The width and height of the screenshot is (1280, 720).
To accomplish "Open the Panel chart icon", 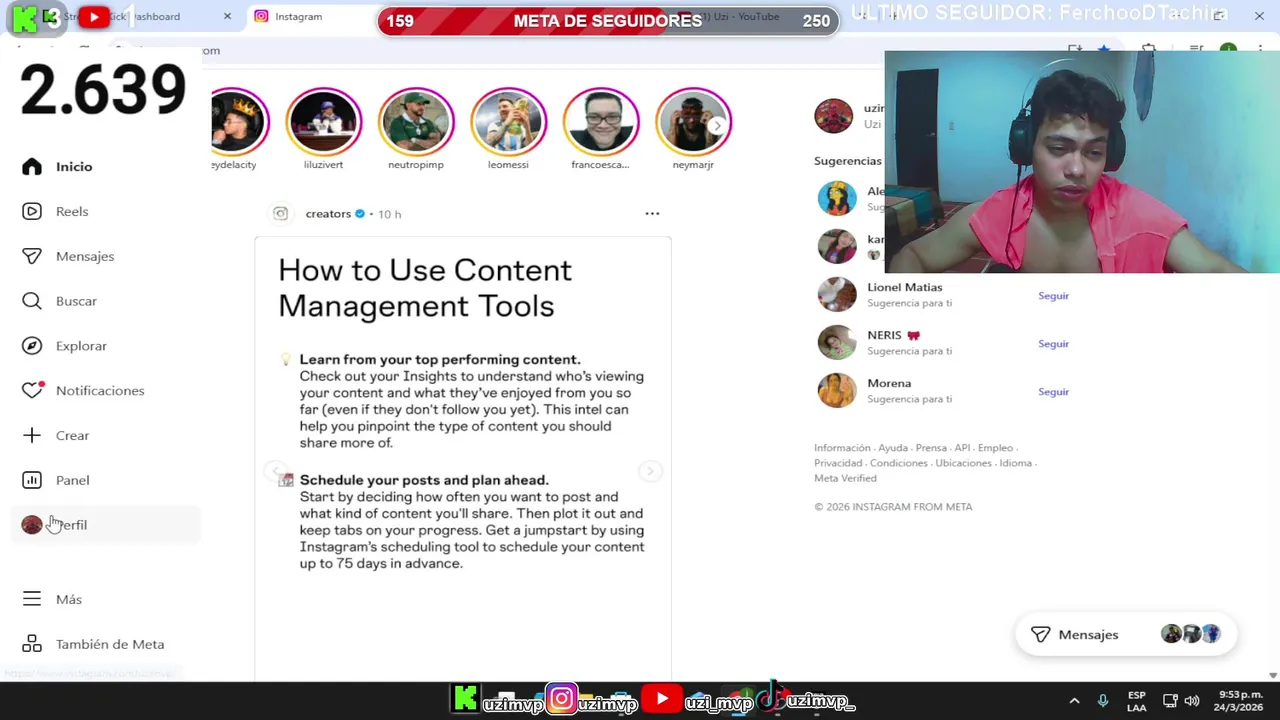I will 32,480.
